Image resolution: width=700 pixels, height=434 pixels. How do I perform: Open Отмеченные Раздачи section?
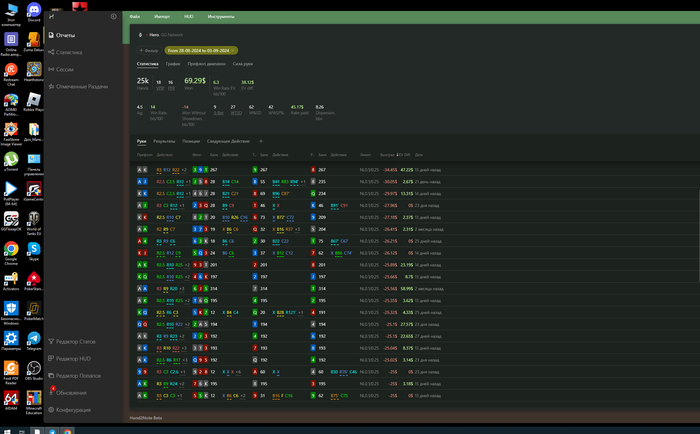click(x=82, y=87)
